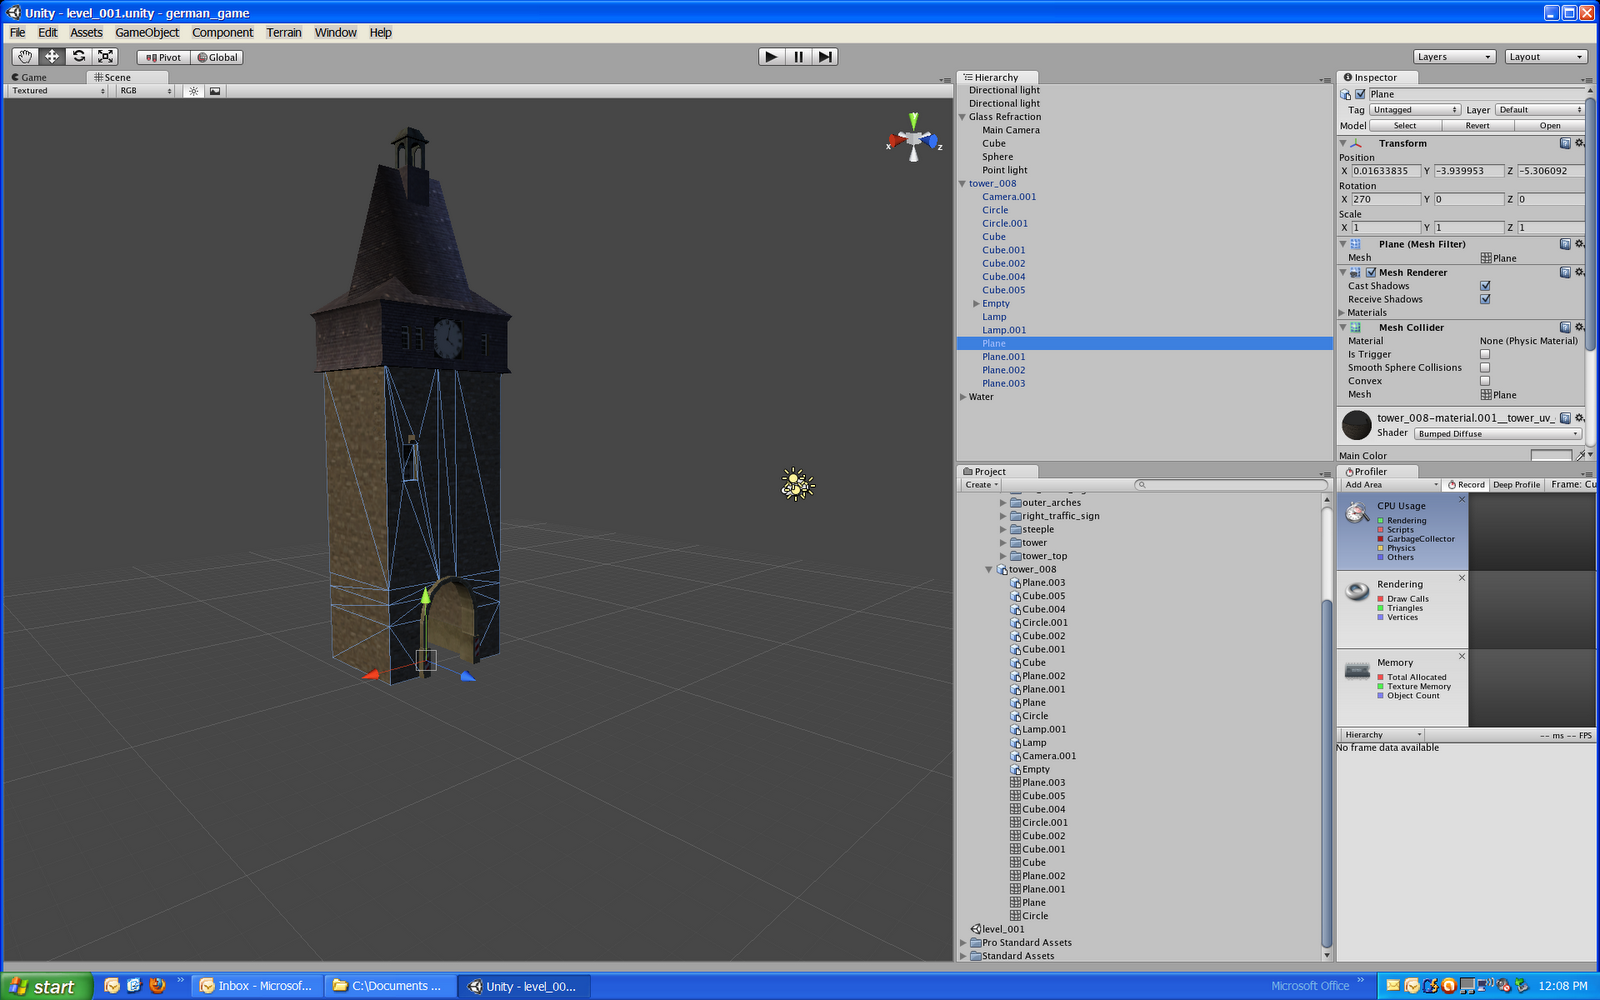Click the Select button for the Plane model

click(1405, 125)
